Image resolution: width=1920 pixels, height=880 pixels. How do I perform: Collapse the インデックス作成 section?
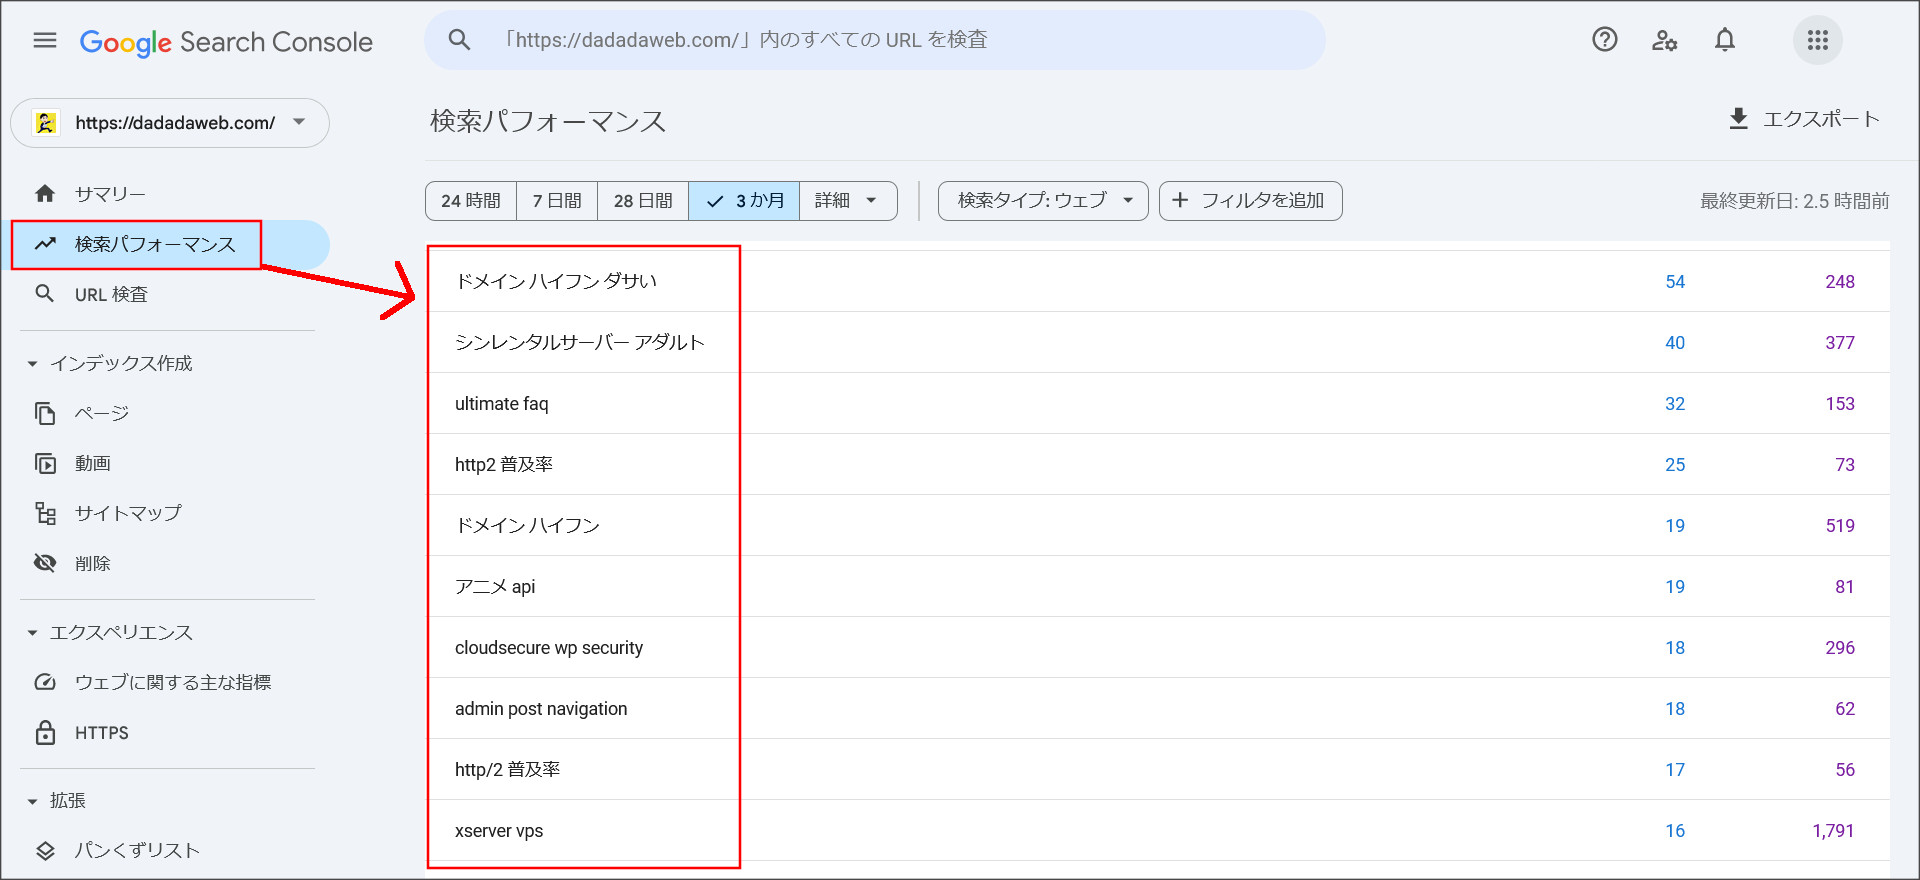[32, 364]
